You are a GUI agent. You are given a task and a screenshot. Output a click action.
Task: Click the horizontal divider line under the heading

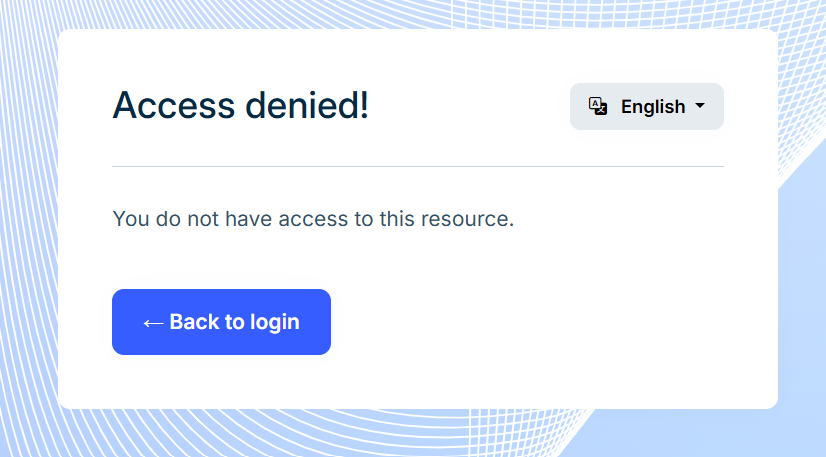[x=418, y=166]
